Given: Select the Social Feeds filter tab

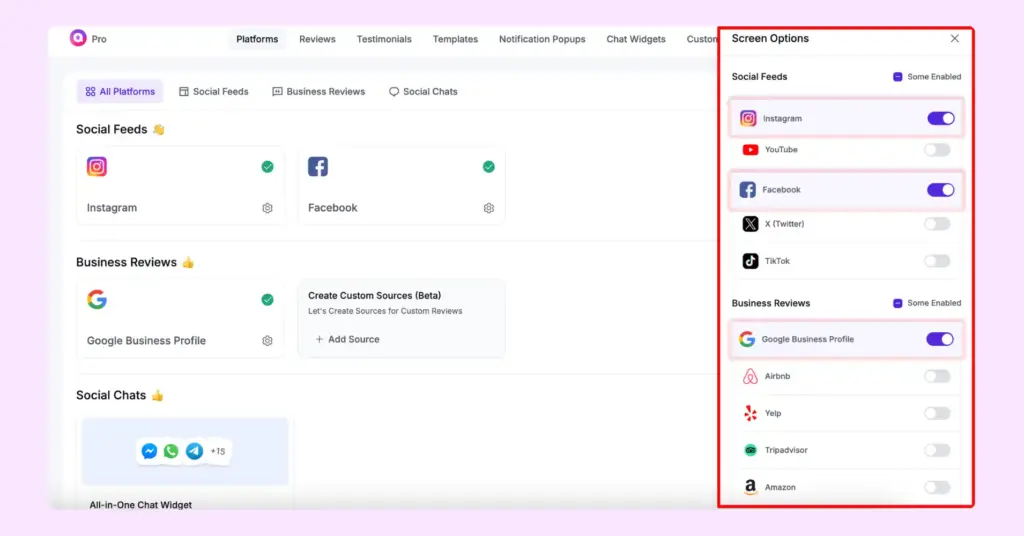Looking at the screenshot, I should pyautogui.click(x=214, y=91).
